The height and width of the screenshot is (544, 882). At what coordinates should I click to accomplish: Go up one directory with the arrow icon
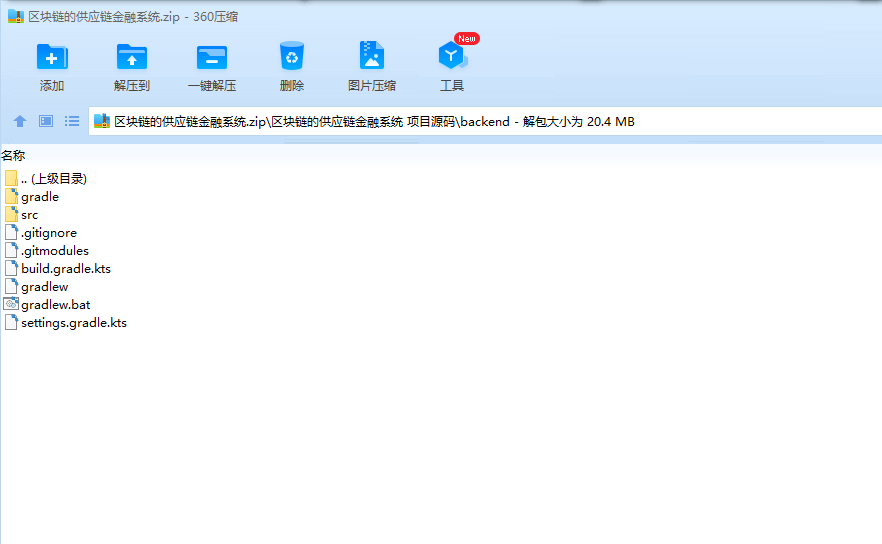click(x=20, y=121)
